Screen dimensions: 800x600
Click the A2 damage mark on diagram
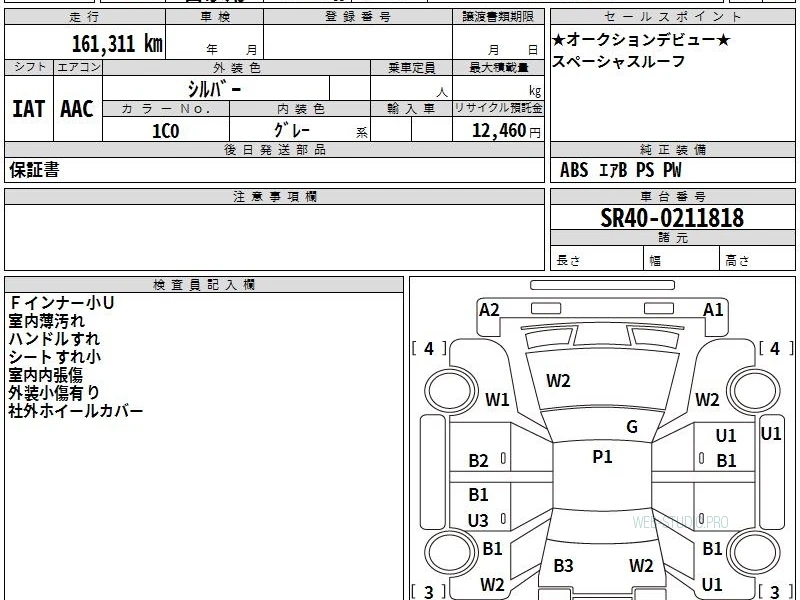pyautogui.click(x=489, y=310)
